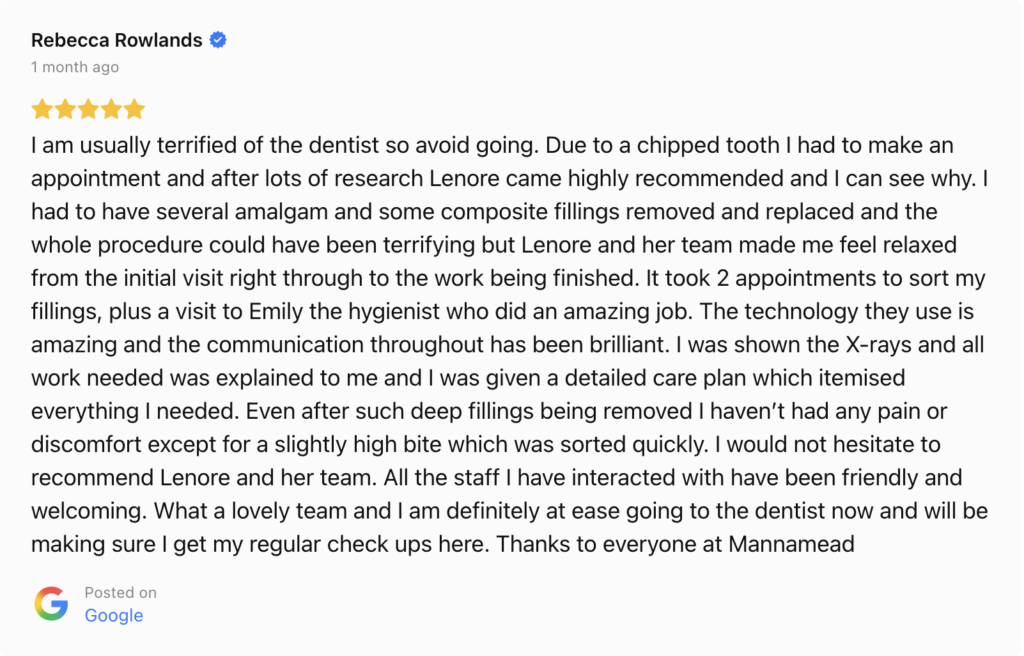Click the fourth gold rating star
This screenshot has width=1024, height=656.
[111, 109]
